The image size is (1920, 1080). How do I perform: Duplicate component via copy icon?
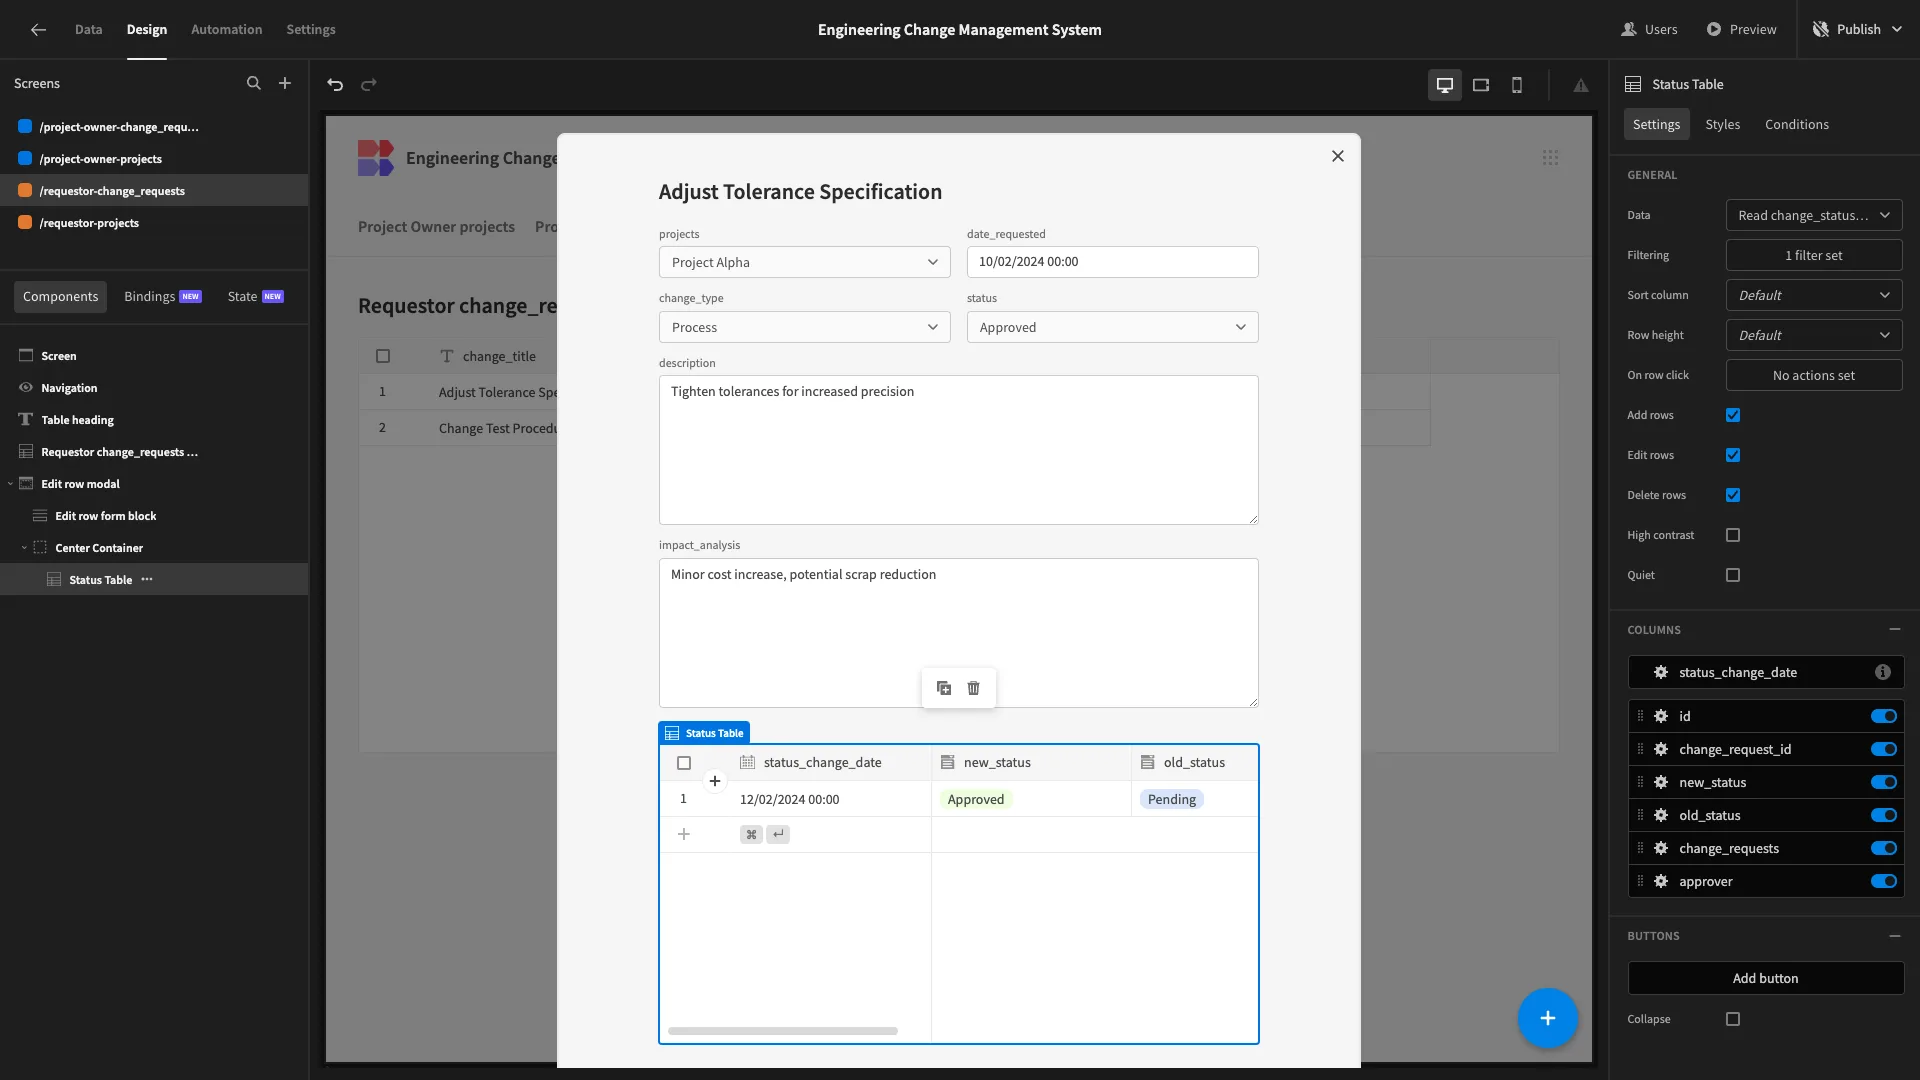944,688
